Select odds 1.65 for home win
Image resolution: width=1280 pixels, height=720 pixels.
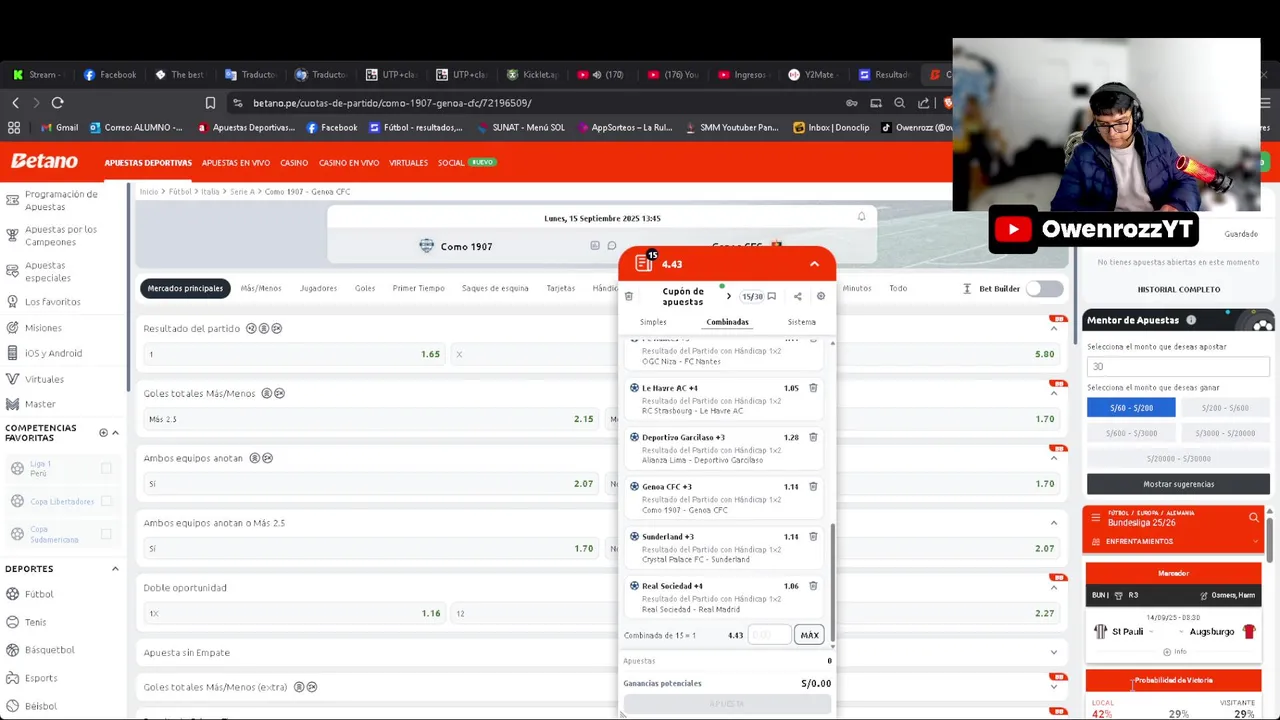click(292, 354)
